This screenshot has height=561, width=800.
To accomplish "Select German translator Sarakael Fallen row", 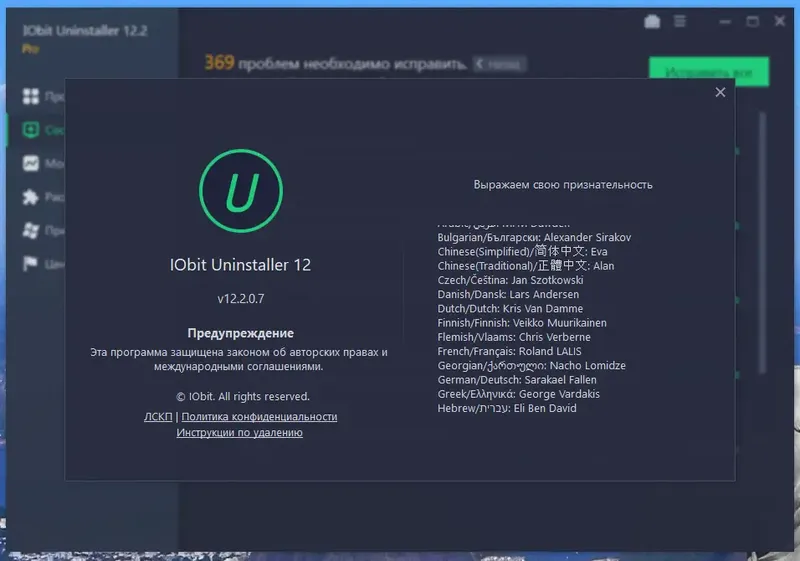I will (516, 380).
